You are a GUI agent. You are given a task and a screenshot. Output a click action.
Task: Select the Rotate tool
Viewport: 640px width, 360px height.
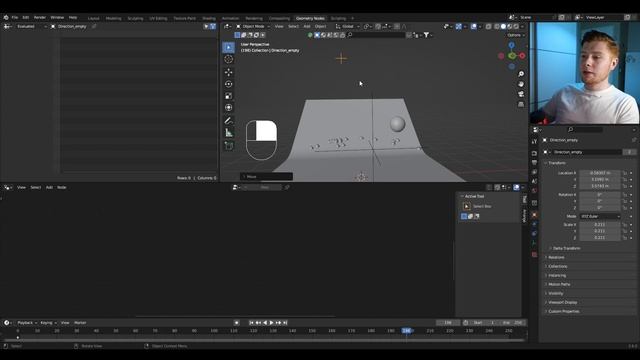pyautogui.click(x=228, y=84)
